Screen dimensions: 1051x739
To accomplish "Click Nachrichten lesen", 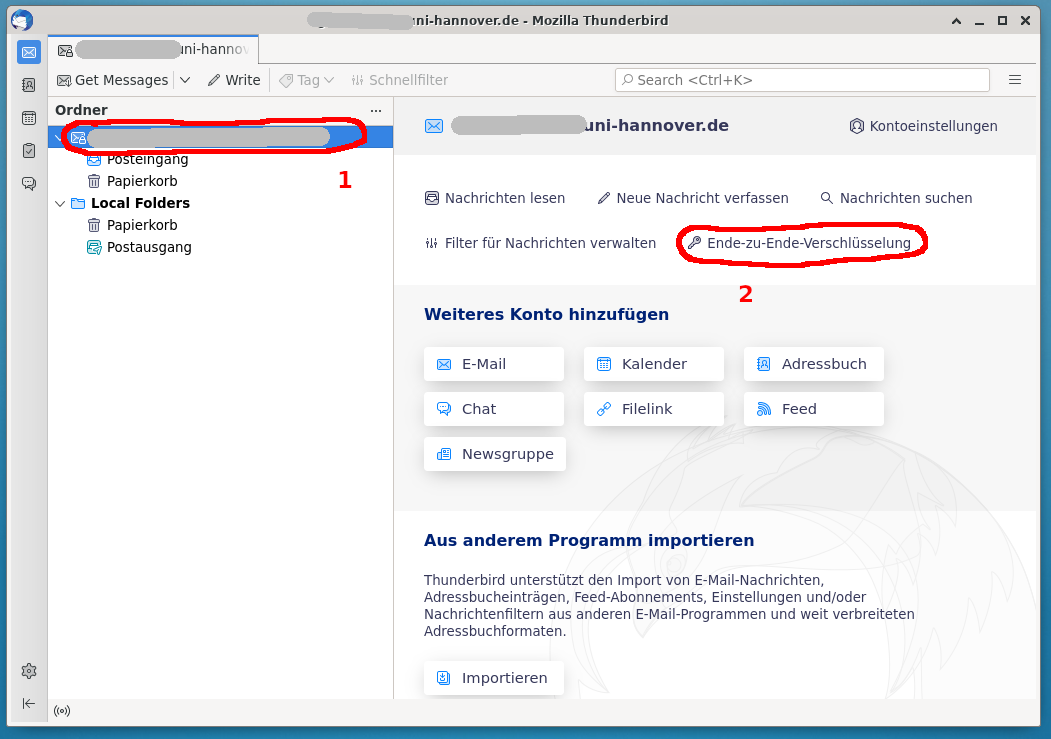I will pos(495,198).
